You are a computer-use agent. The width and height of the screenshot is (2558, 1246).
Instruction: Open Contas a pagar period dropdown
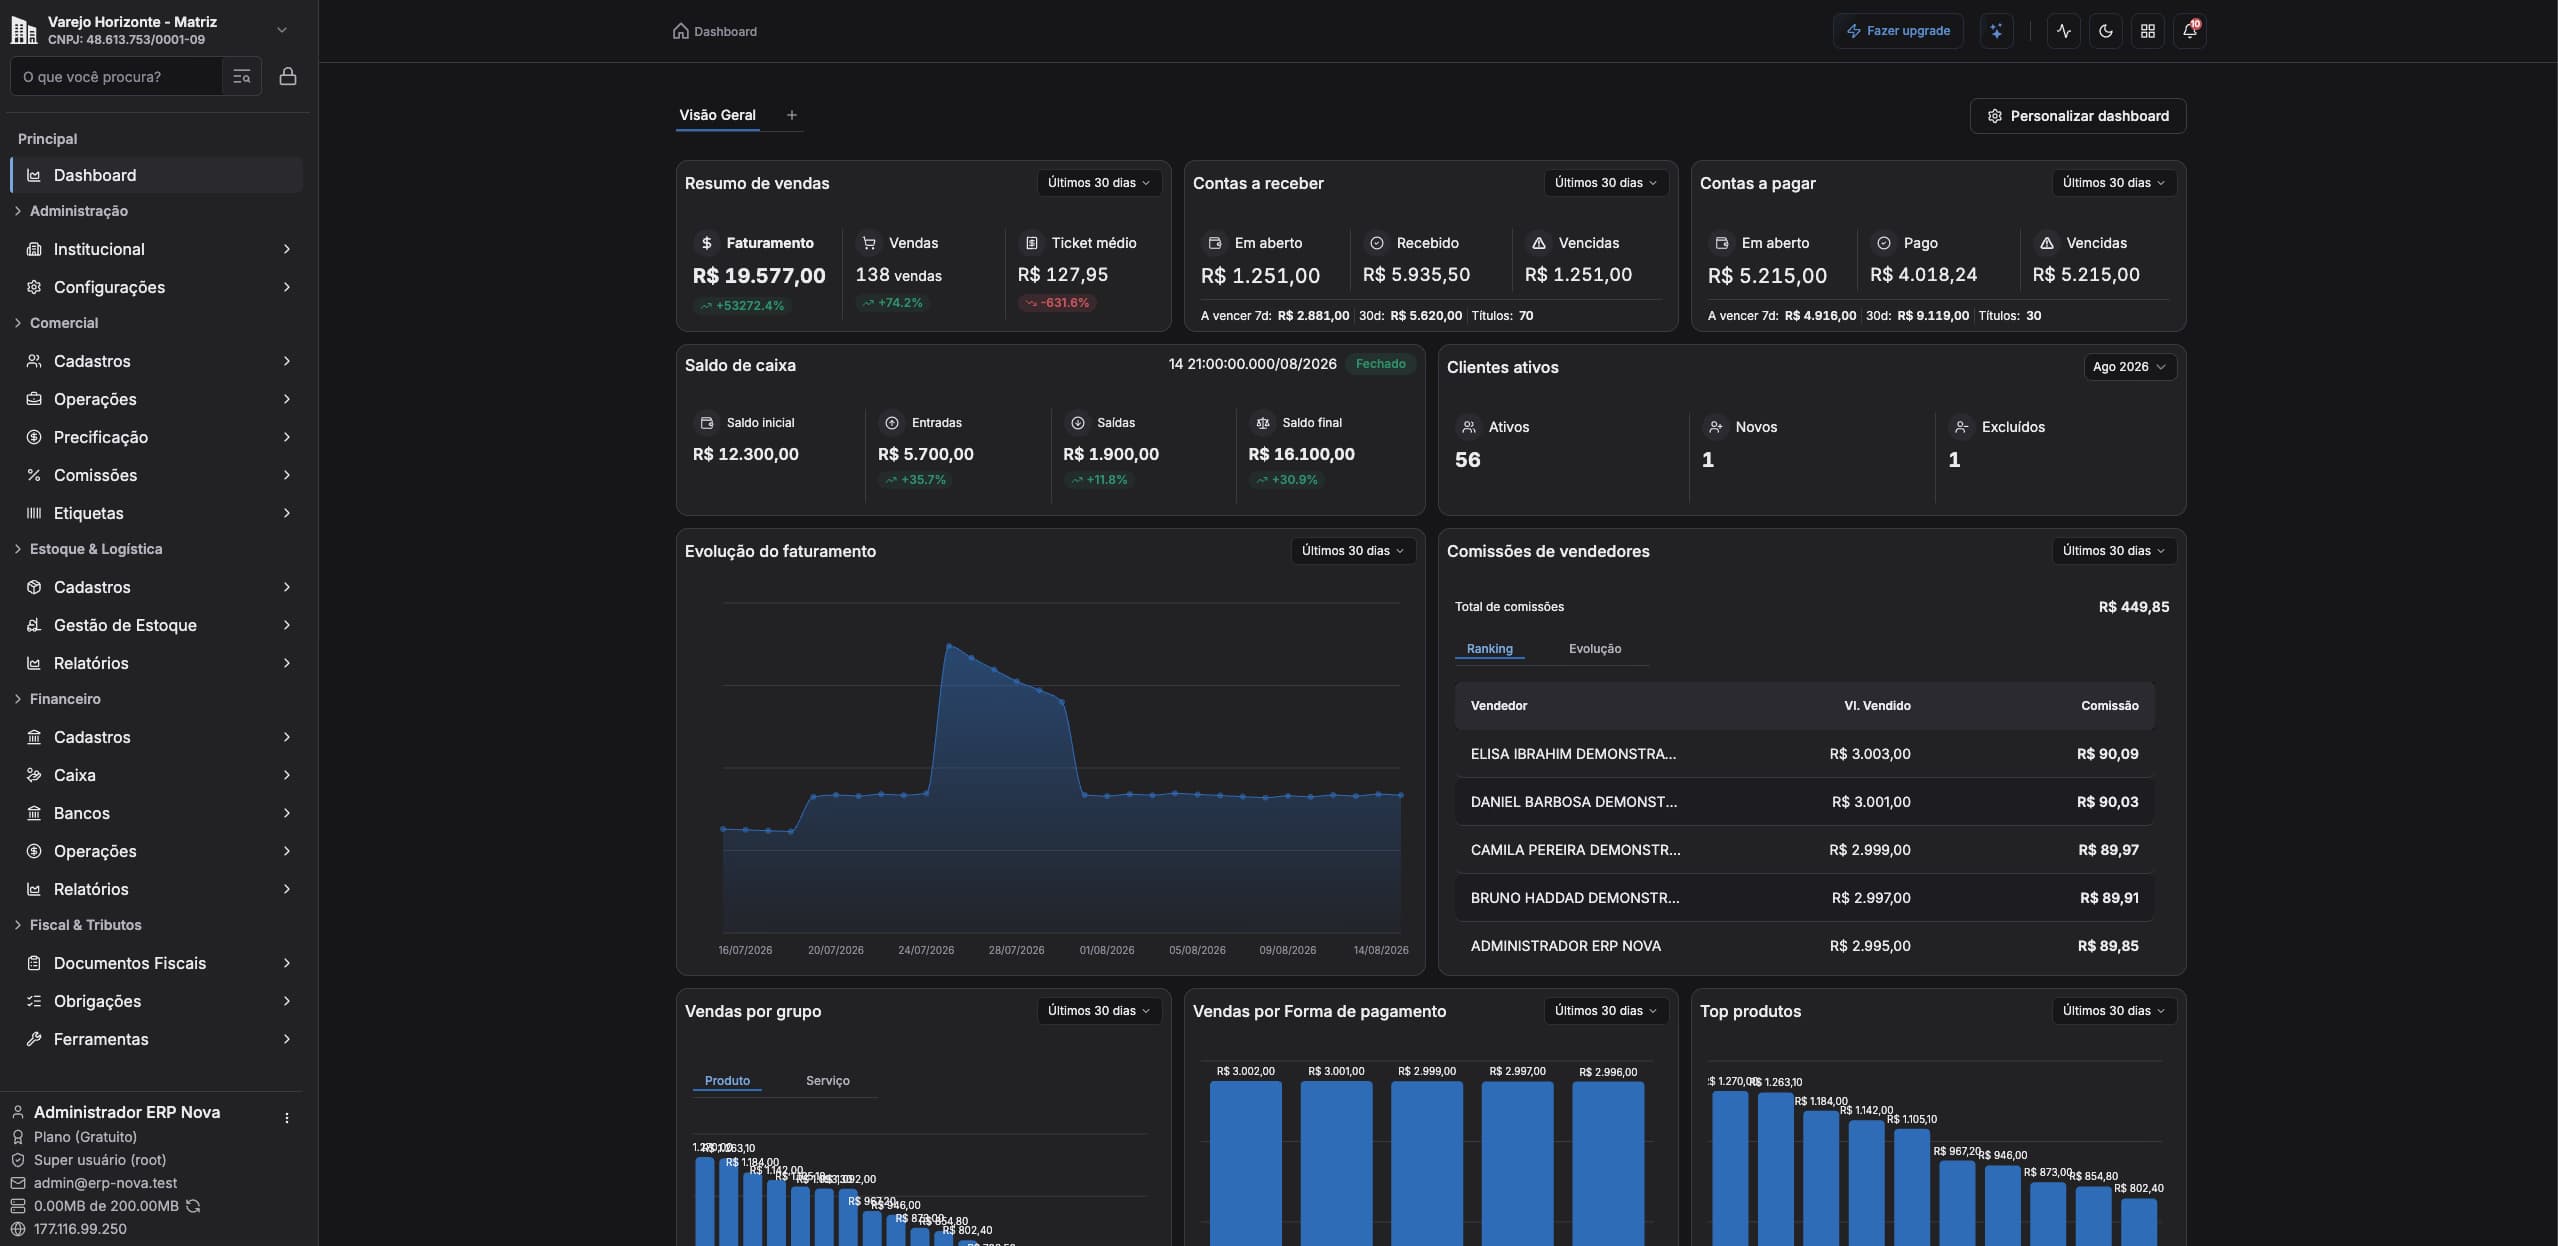click(x=2114, y=183)
